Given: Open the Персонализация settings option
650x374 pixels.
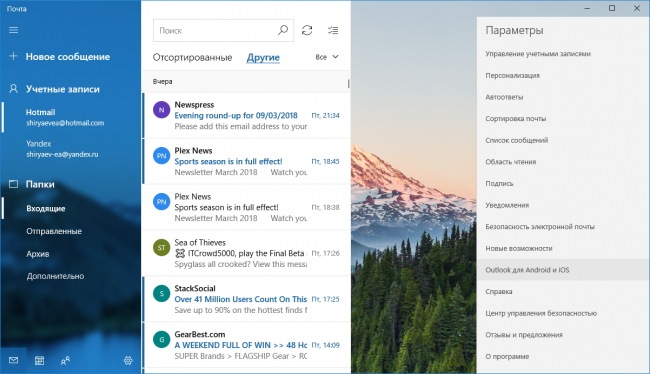Looking at the screenshot, I should tap(512, 75).
